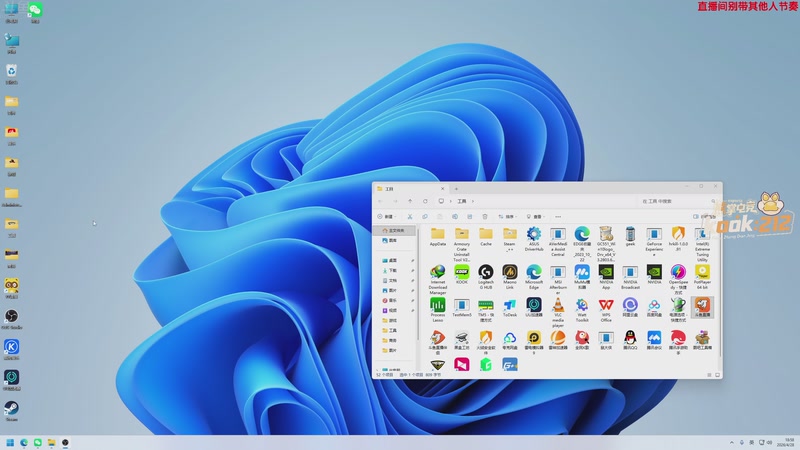This screenshot has width=800, height=450.
Task: Open the See more (...) toolbar menu
Action: (x=558, y=216)
